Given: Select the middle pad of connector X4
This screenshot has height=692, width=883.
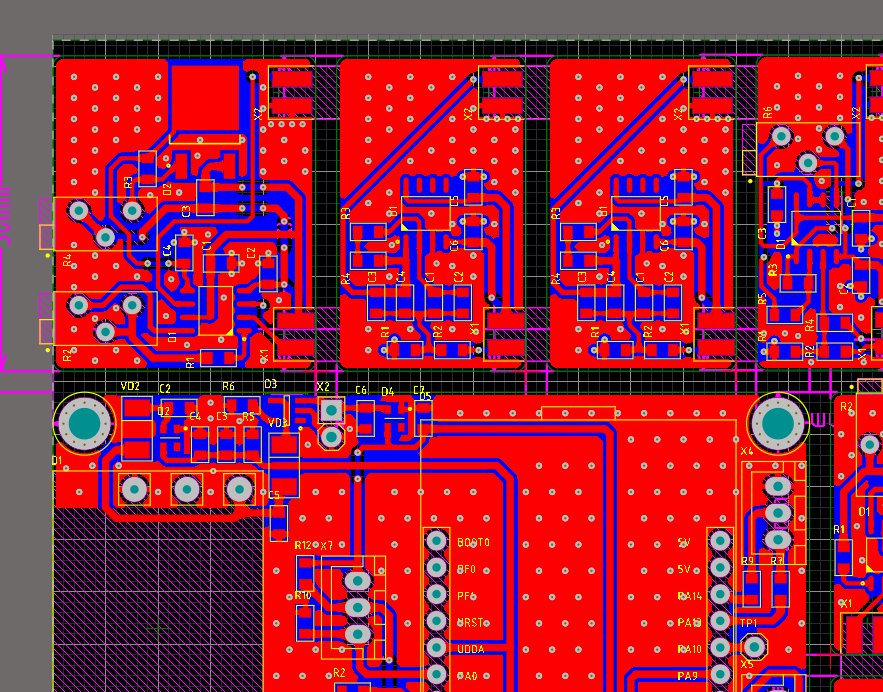Looking at the screenshot, I should (778, 513).
